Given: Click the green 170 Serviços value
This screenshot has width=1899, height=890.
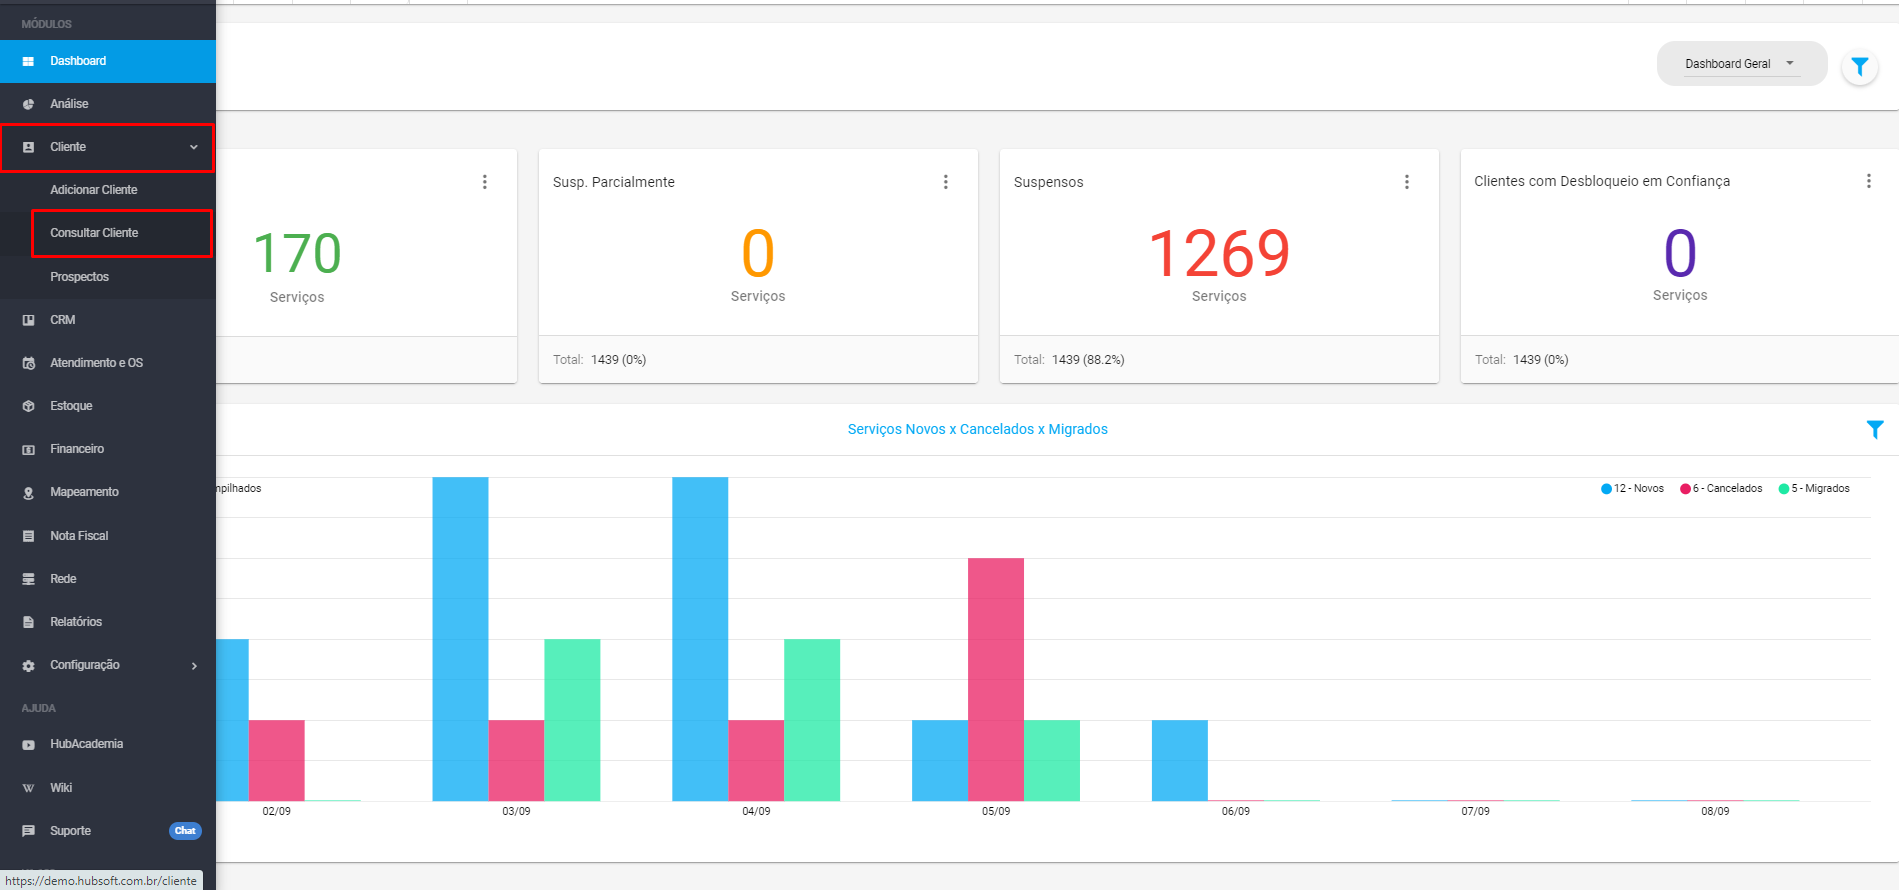Looking at the screenshot, I should point(297,254).
